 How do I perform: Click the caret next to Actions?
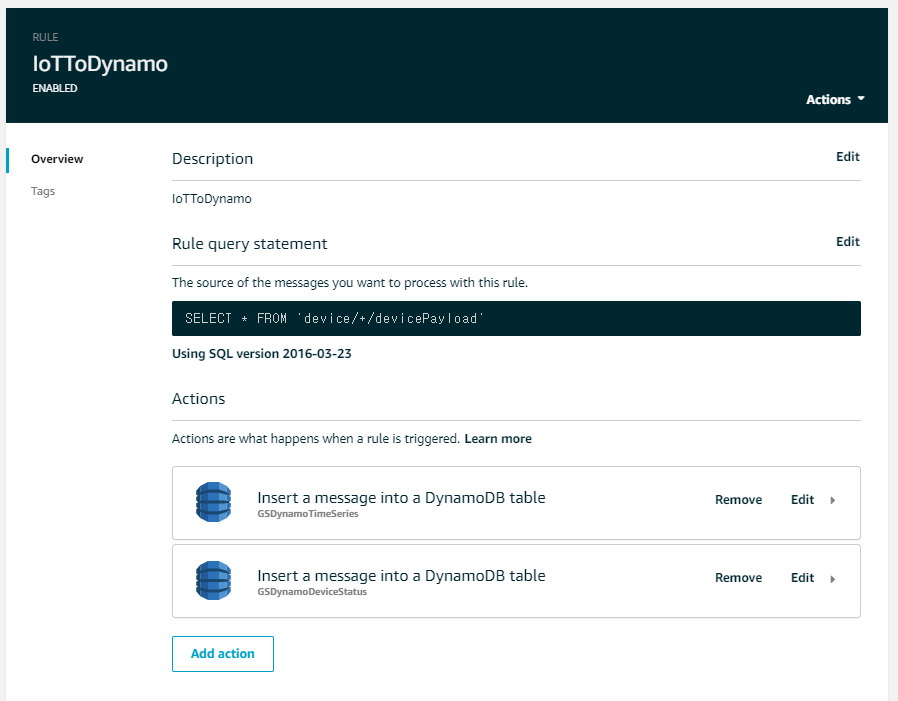tap(861, 99)
